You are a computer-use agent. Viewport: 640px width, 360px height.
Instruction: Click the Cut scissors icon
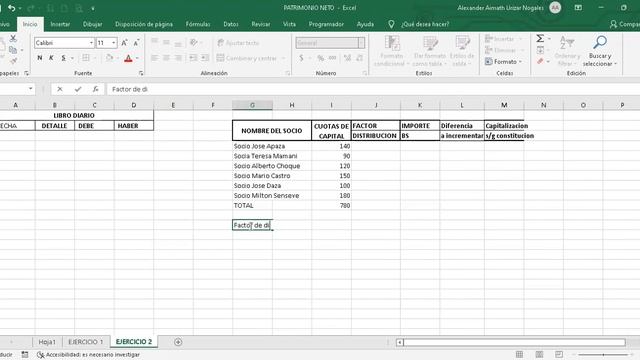pos(13,38)
